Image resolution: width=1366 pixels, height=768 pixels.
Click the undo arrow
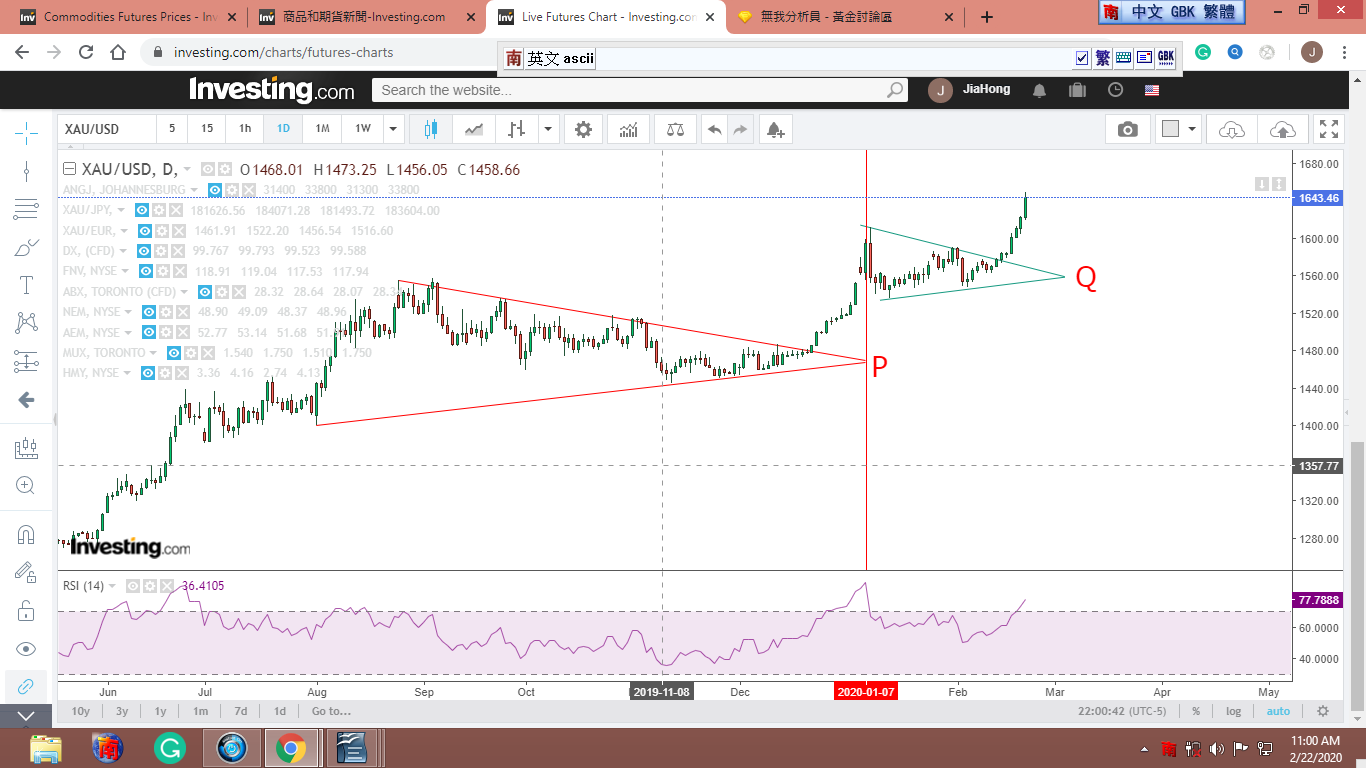click(x=713, y=129)
